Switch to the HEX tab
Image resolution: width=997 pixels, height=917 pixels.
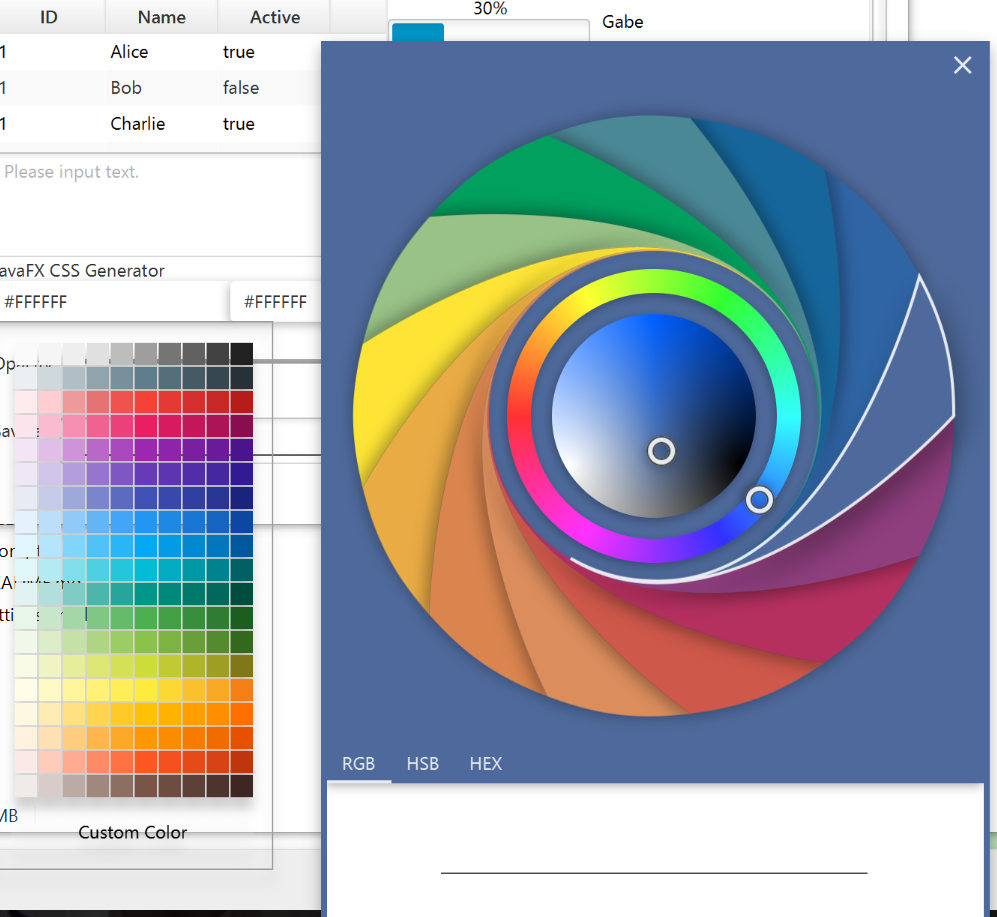486,763
